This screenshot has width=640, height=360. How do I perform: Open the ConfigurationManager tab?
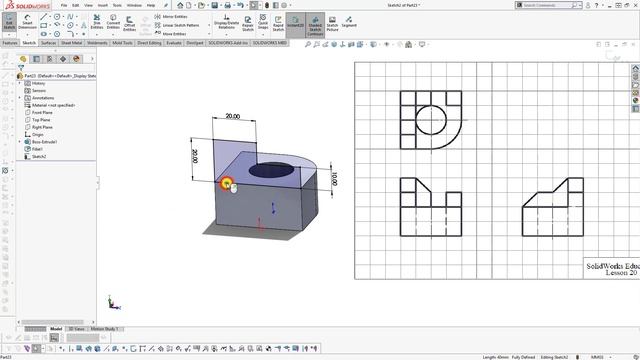[50, 59]
